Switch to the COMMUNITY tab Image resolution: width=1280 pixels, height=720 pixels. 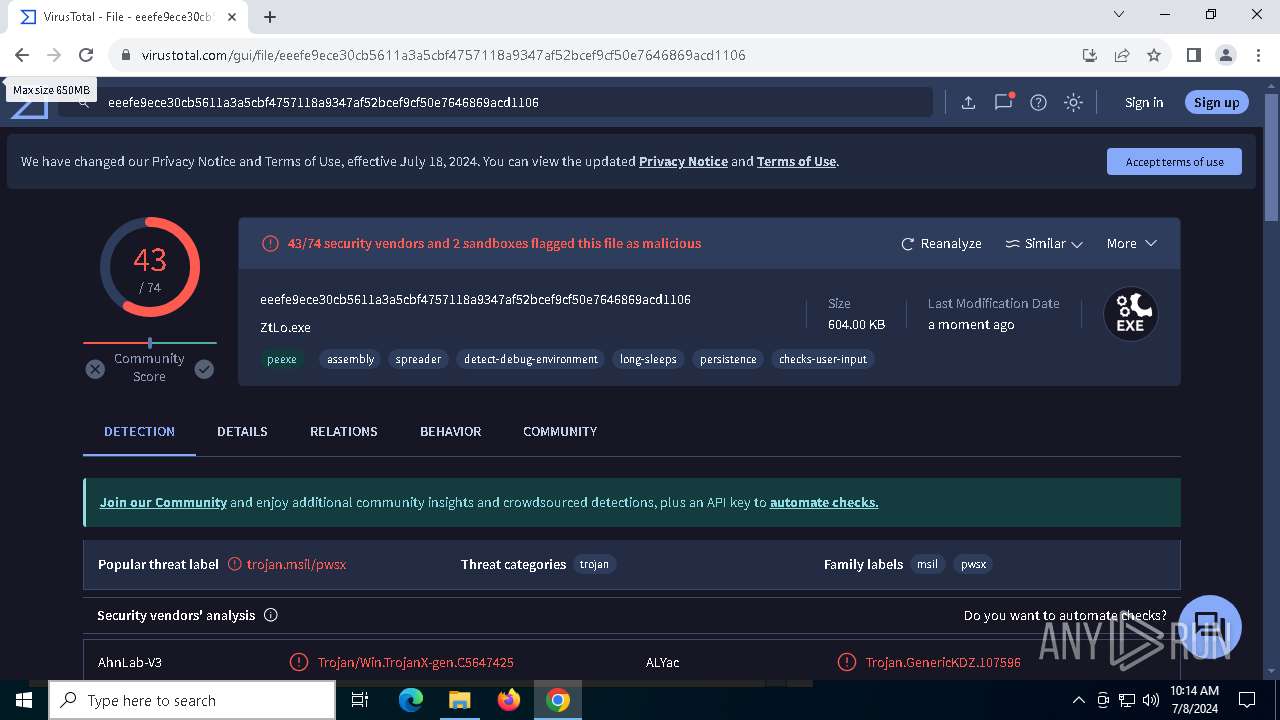pyautogui.click(x=560, y=431)
